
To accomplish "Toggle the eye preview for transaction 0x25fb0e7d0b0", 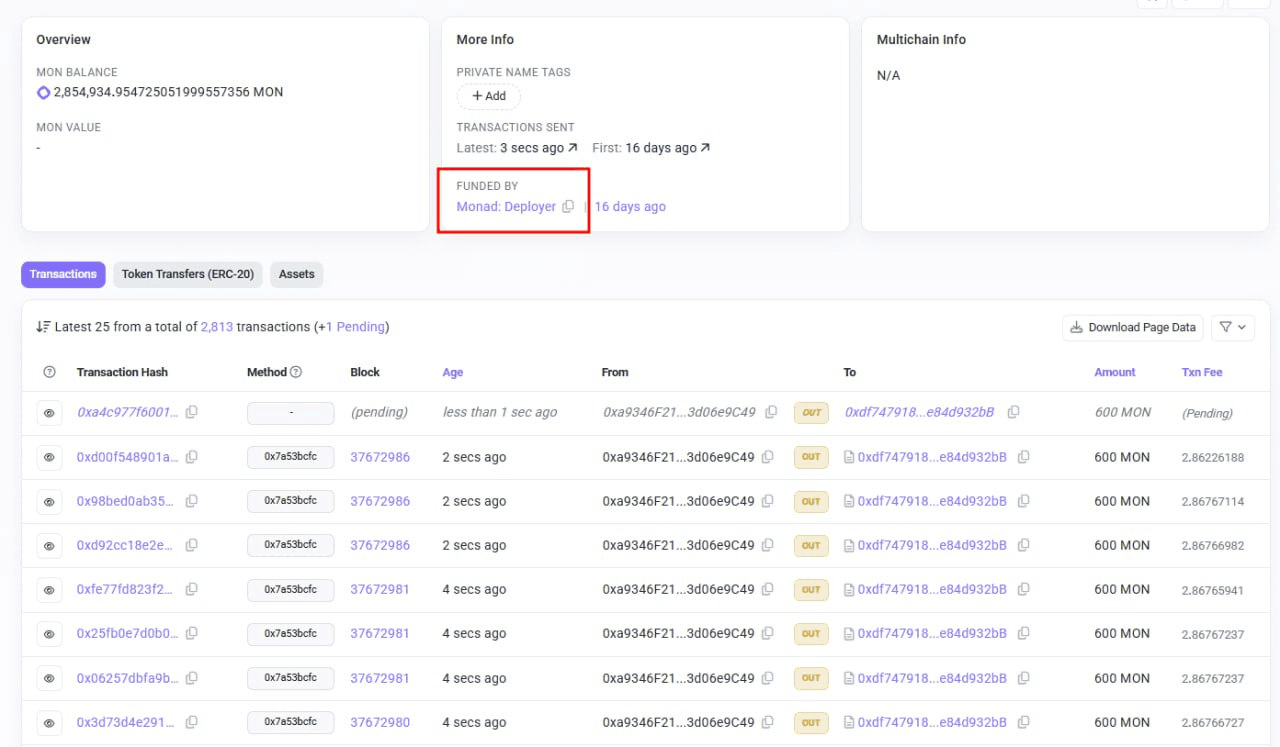I will click(49, 634).
